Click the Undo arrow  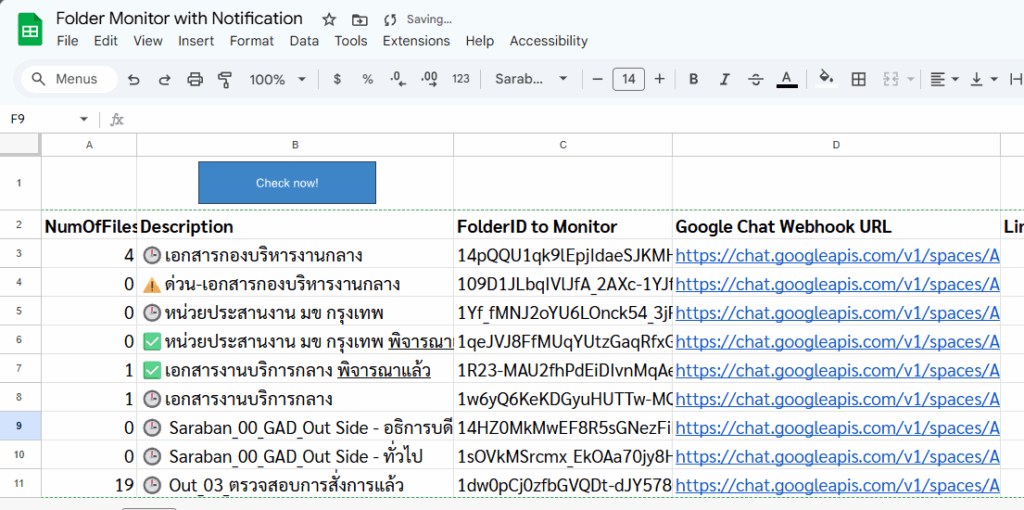[134, 80]
